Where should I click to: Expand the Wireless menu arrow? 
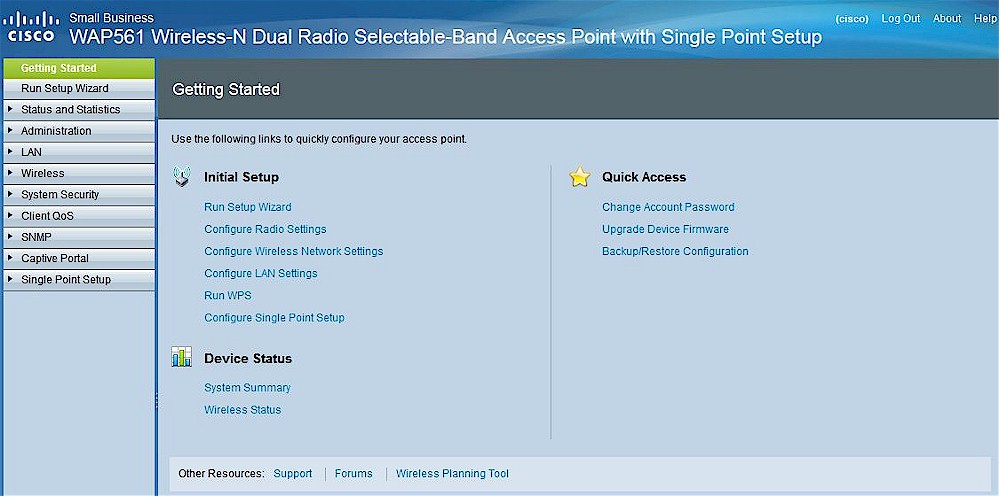pos(10,173)
